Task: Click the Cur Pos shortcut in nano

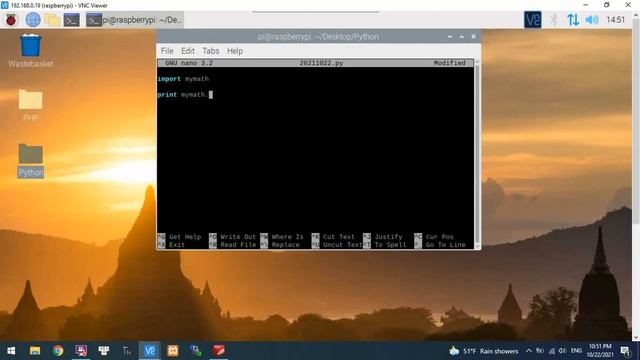Action: click(x=434, y=237)
